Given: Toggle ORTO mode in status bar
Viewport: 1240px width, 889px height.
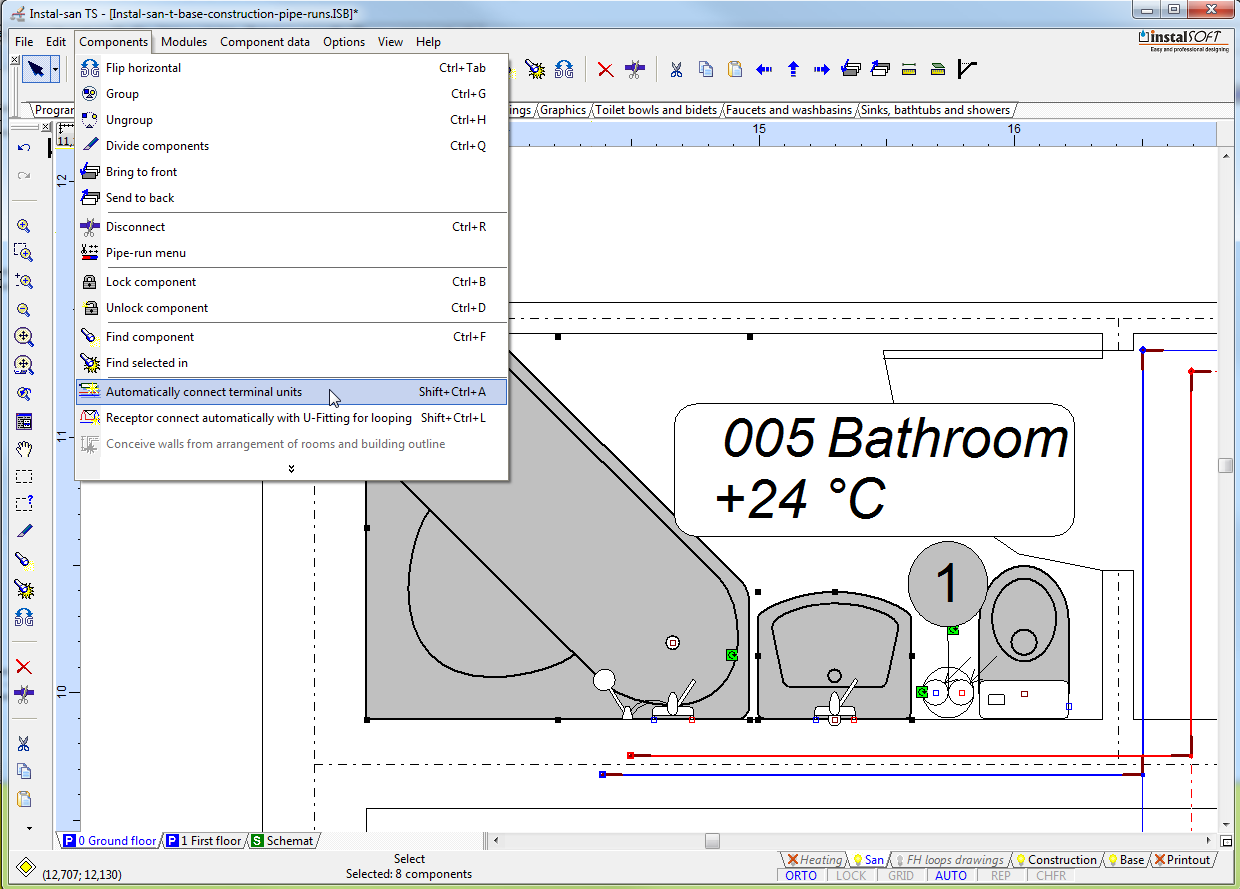Looking at the screenshot, I should coord(801,875).
